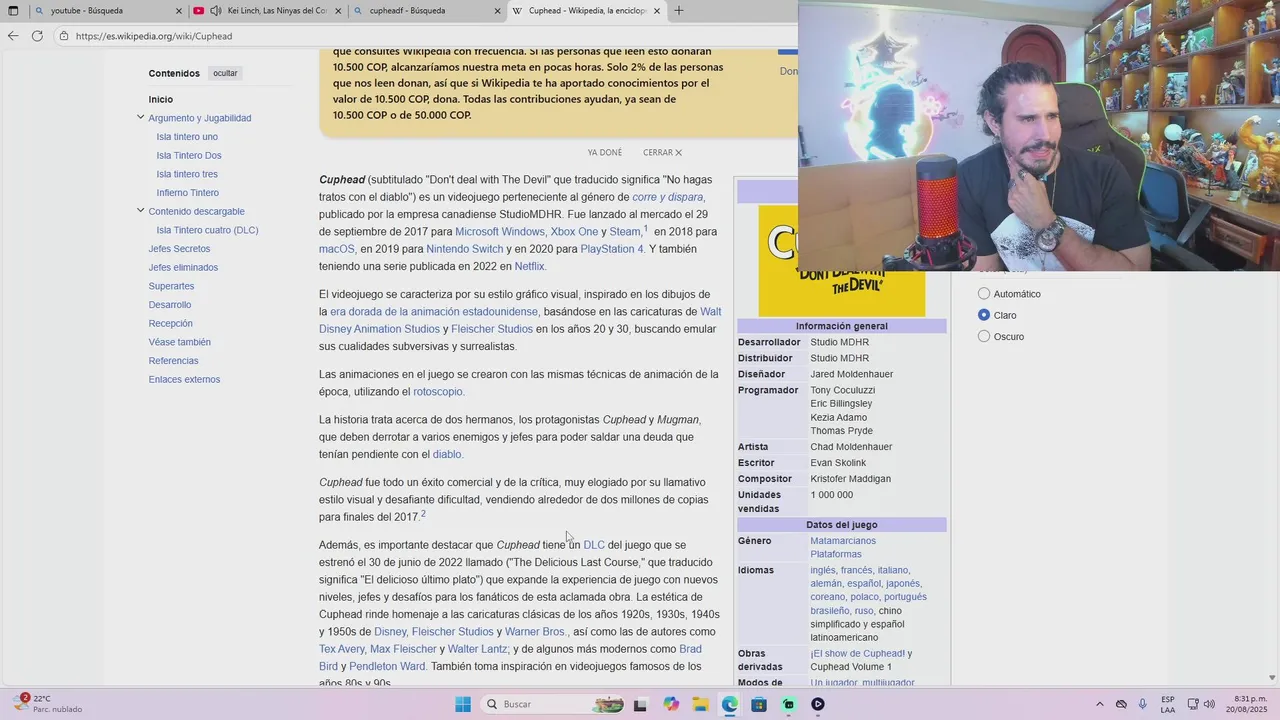Click the taskbar Buscar search box
Screen dimensions: 1280x720
click(x=552, y=704)
